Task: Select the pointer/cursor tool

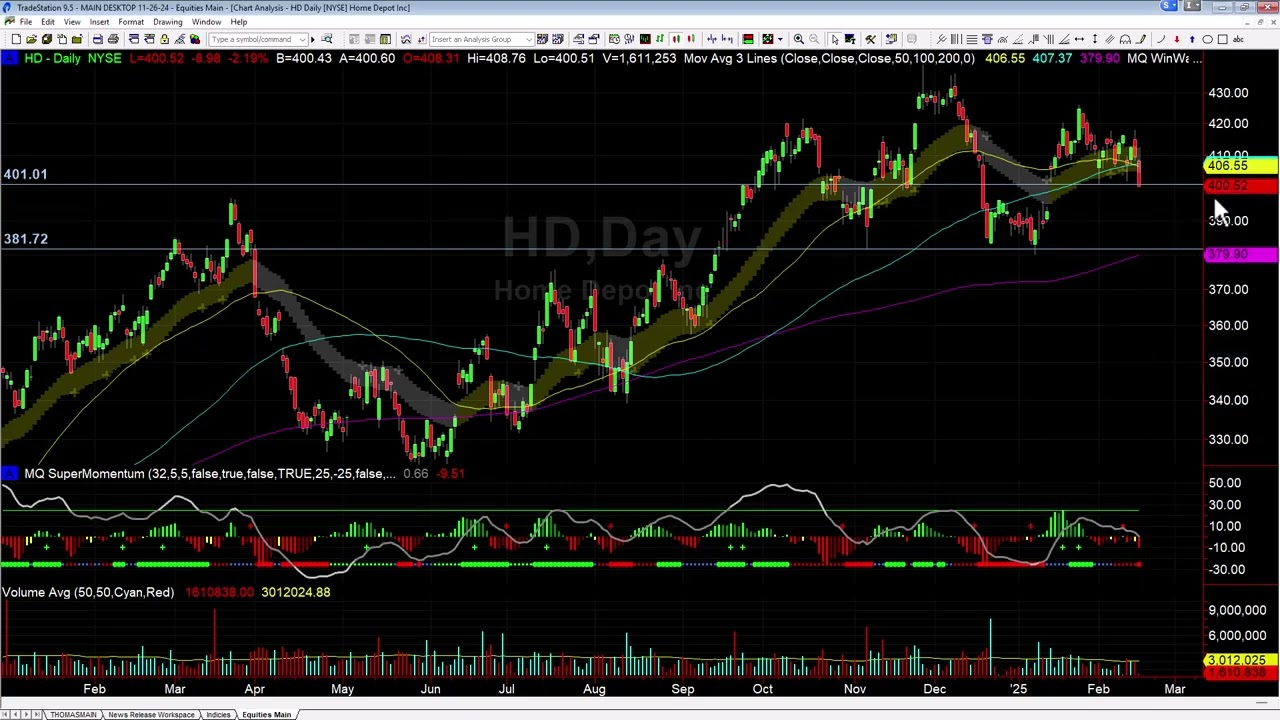Action: click(835, 39)
